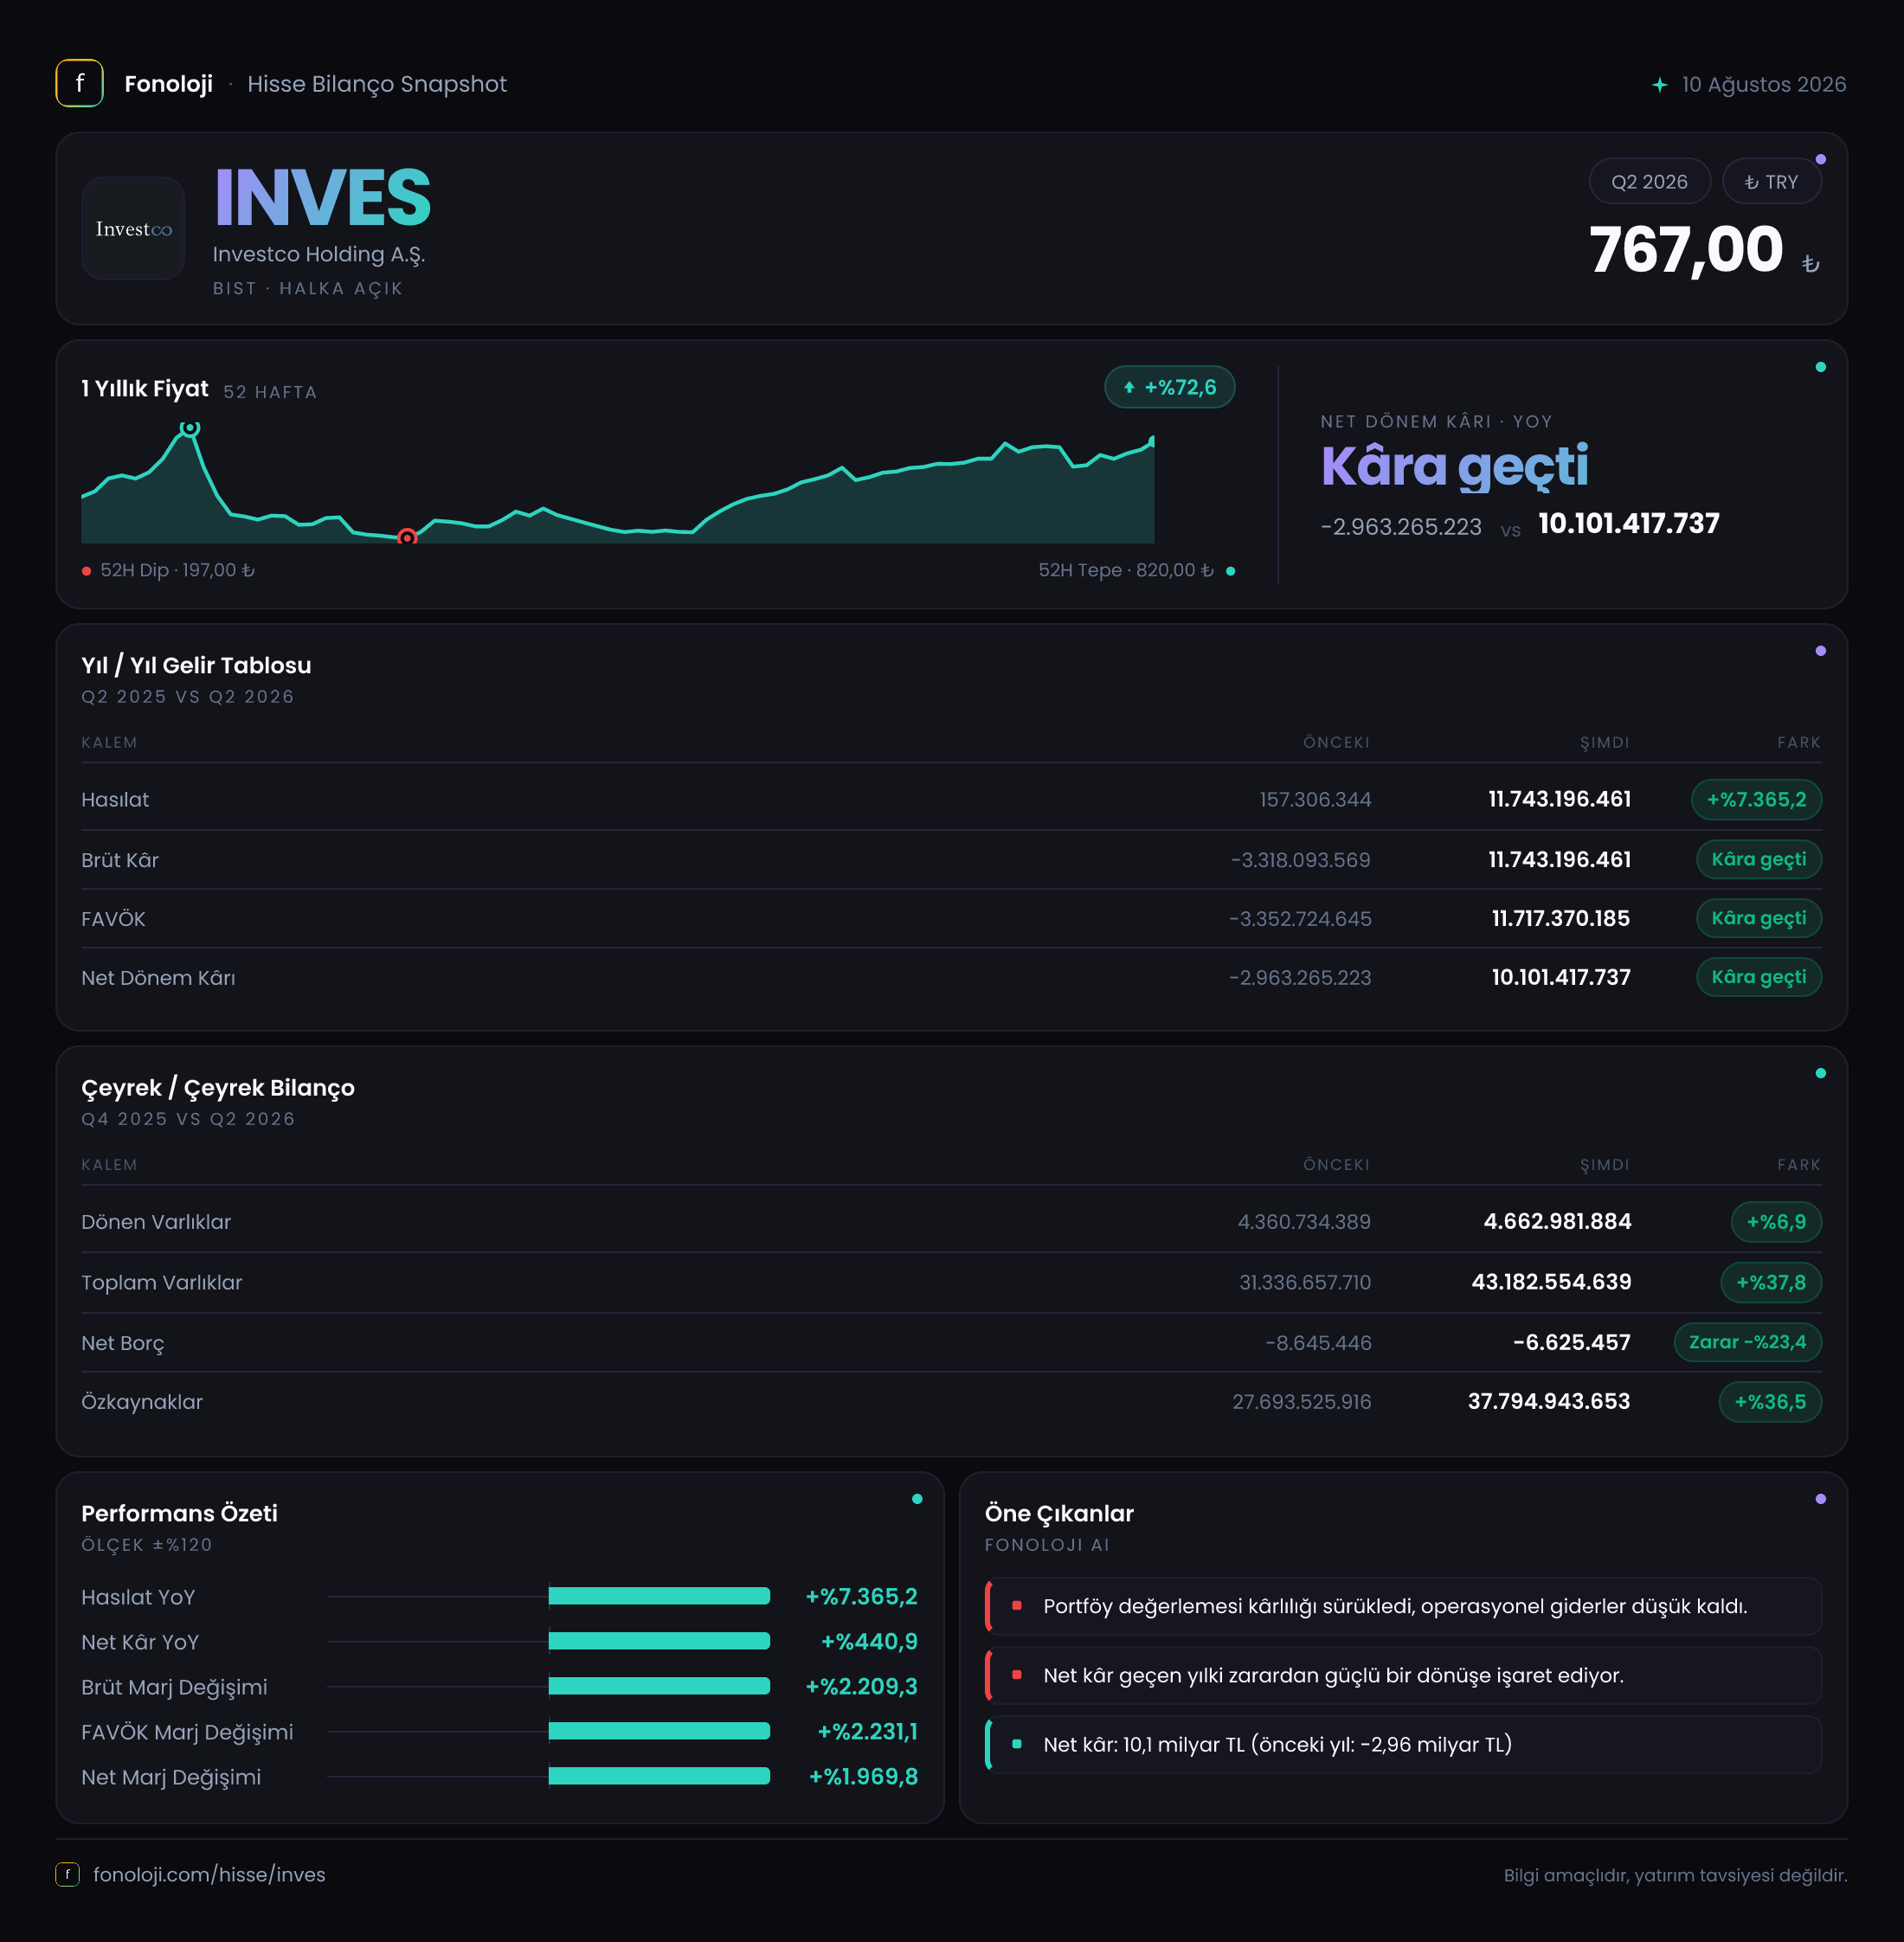Click the Net Kâr YoY performance bar

coord(659,1641)
